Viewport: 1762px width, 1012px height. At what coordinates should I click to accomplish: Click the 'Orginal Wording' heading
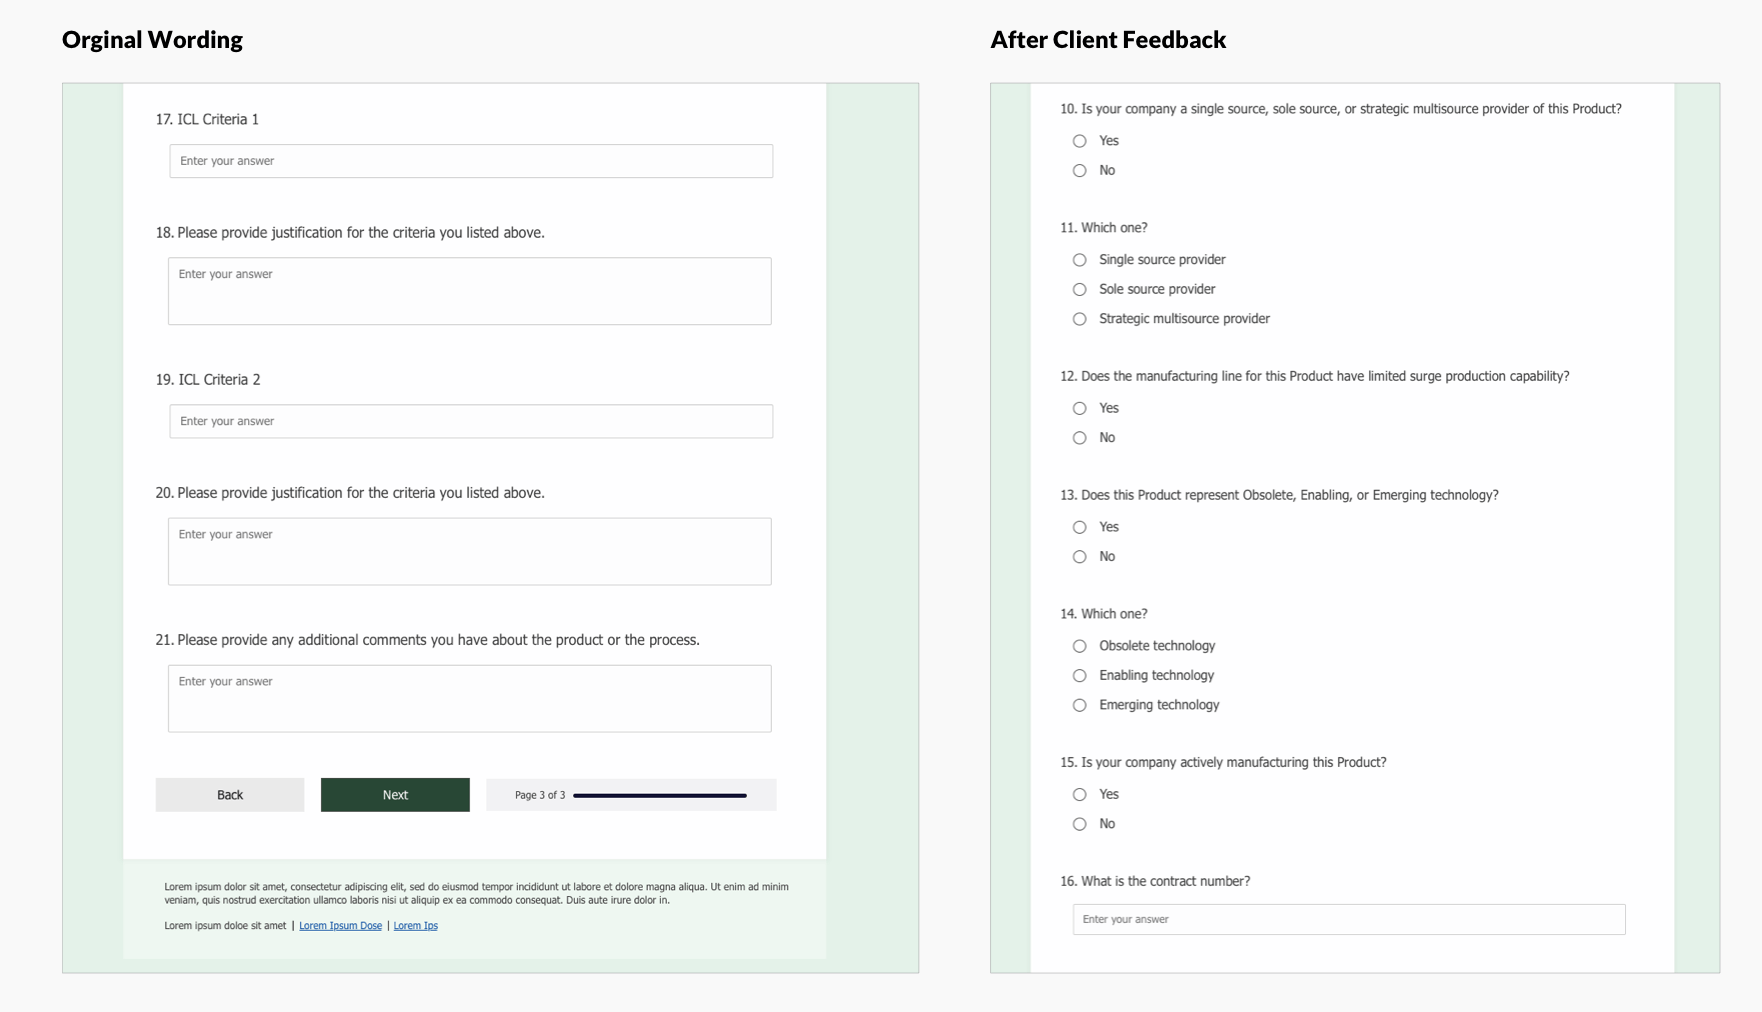click(152, 40)
